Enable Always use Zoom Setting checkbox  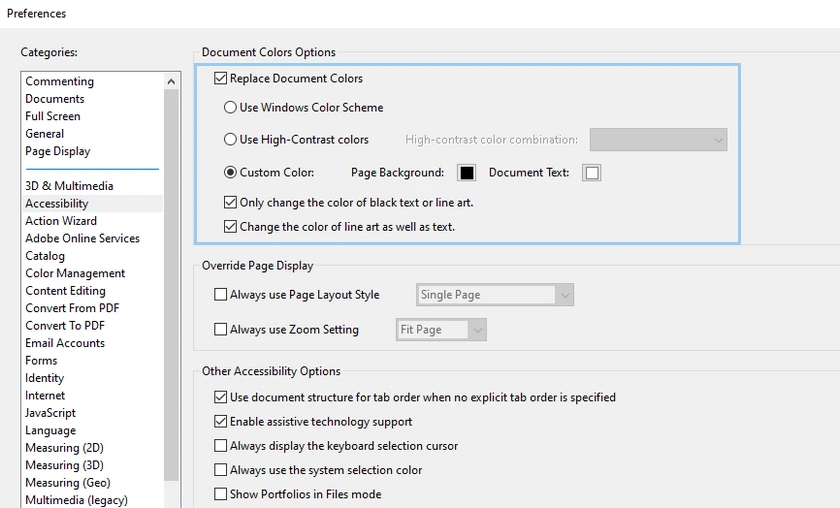pyautogui.click(x=221, y=330)
